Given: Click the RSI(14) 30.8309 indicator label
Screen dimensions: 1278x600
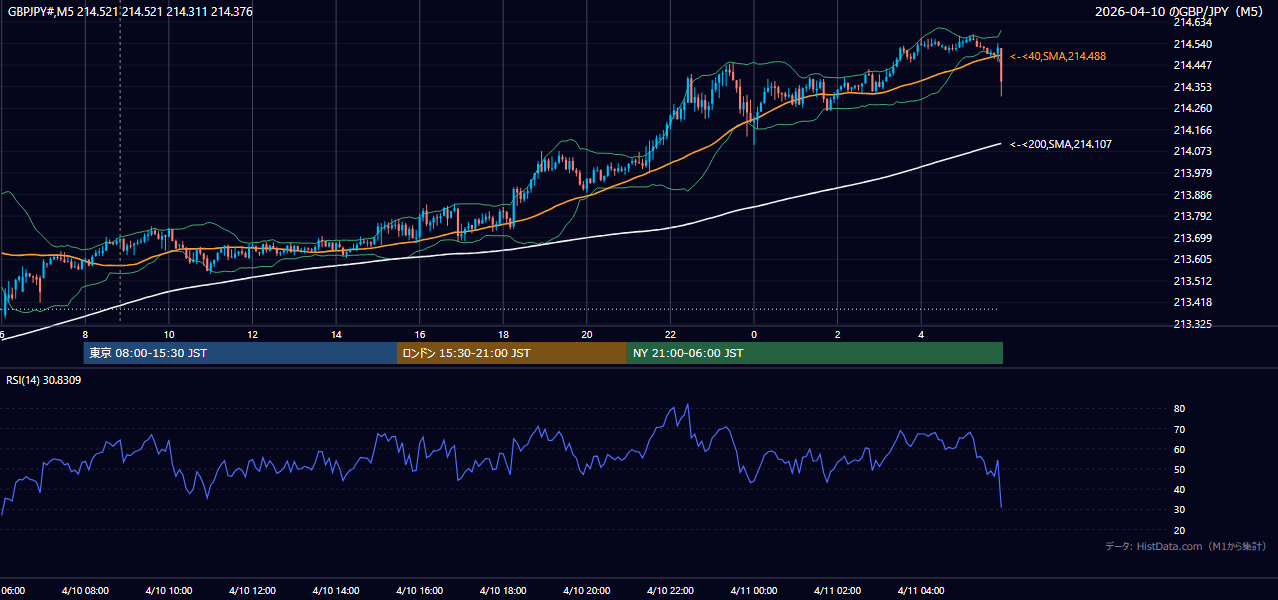Looking at the screenshot, I should point(44,380).
